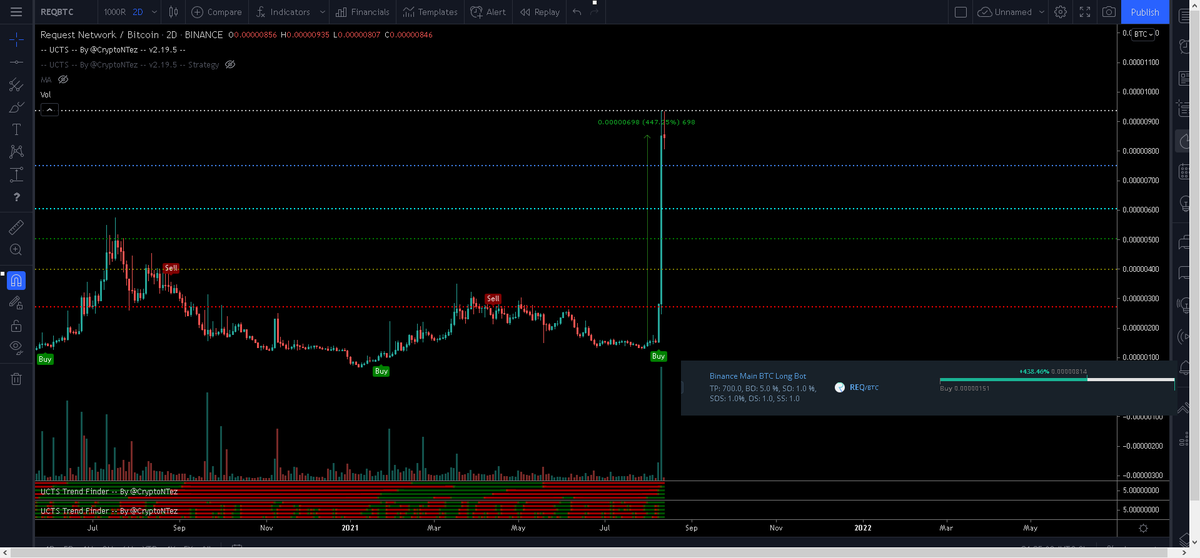Toggle lock all drawing tools

click(x=16, y=325)
